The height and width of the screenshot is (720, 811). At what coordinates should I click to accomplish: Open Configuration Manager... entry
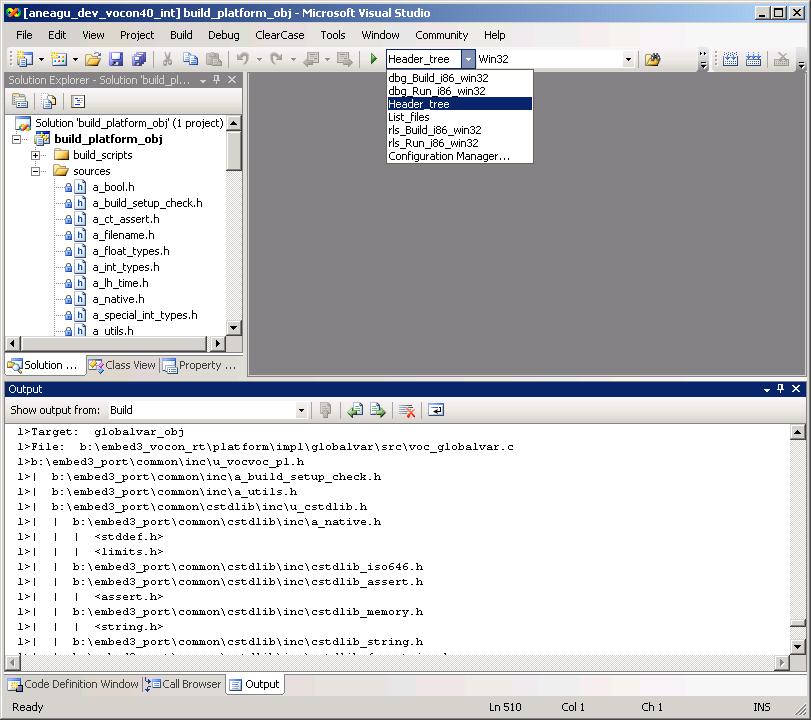point(460,156)
